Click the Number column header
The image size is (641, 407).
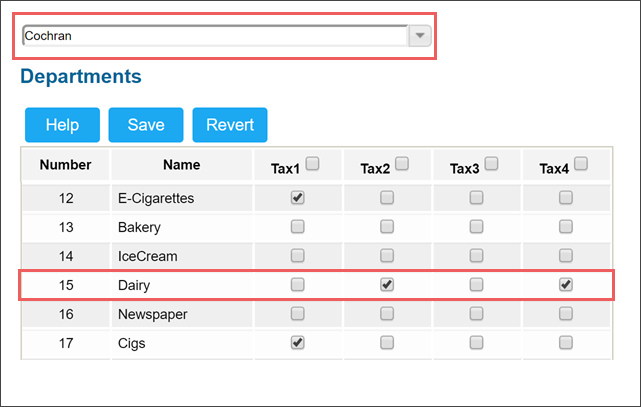(x=65, y=165)
